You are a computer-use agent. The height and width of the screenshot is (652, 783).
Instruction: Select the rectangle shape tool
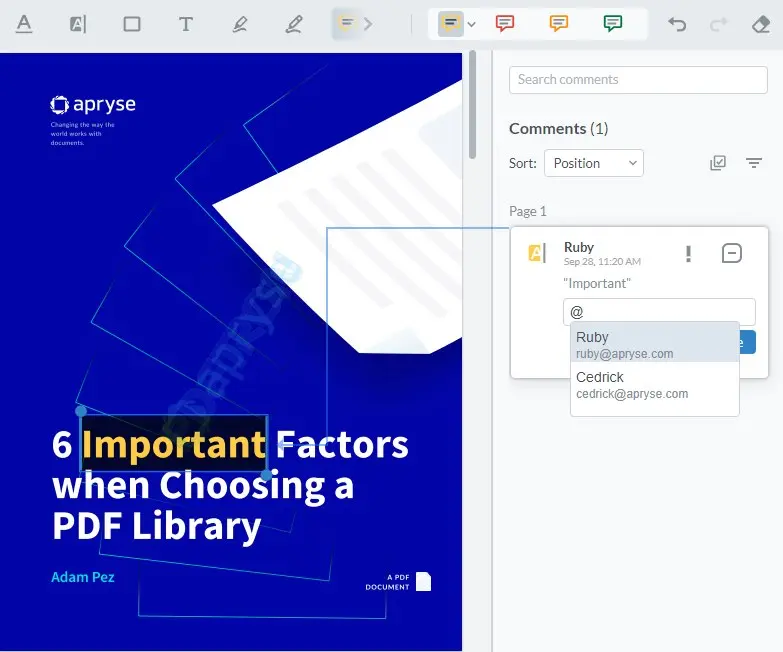click(x=132, y=23)
